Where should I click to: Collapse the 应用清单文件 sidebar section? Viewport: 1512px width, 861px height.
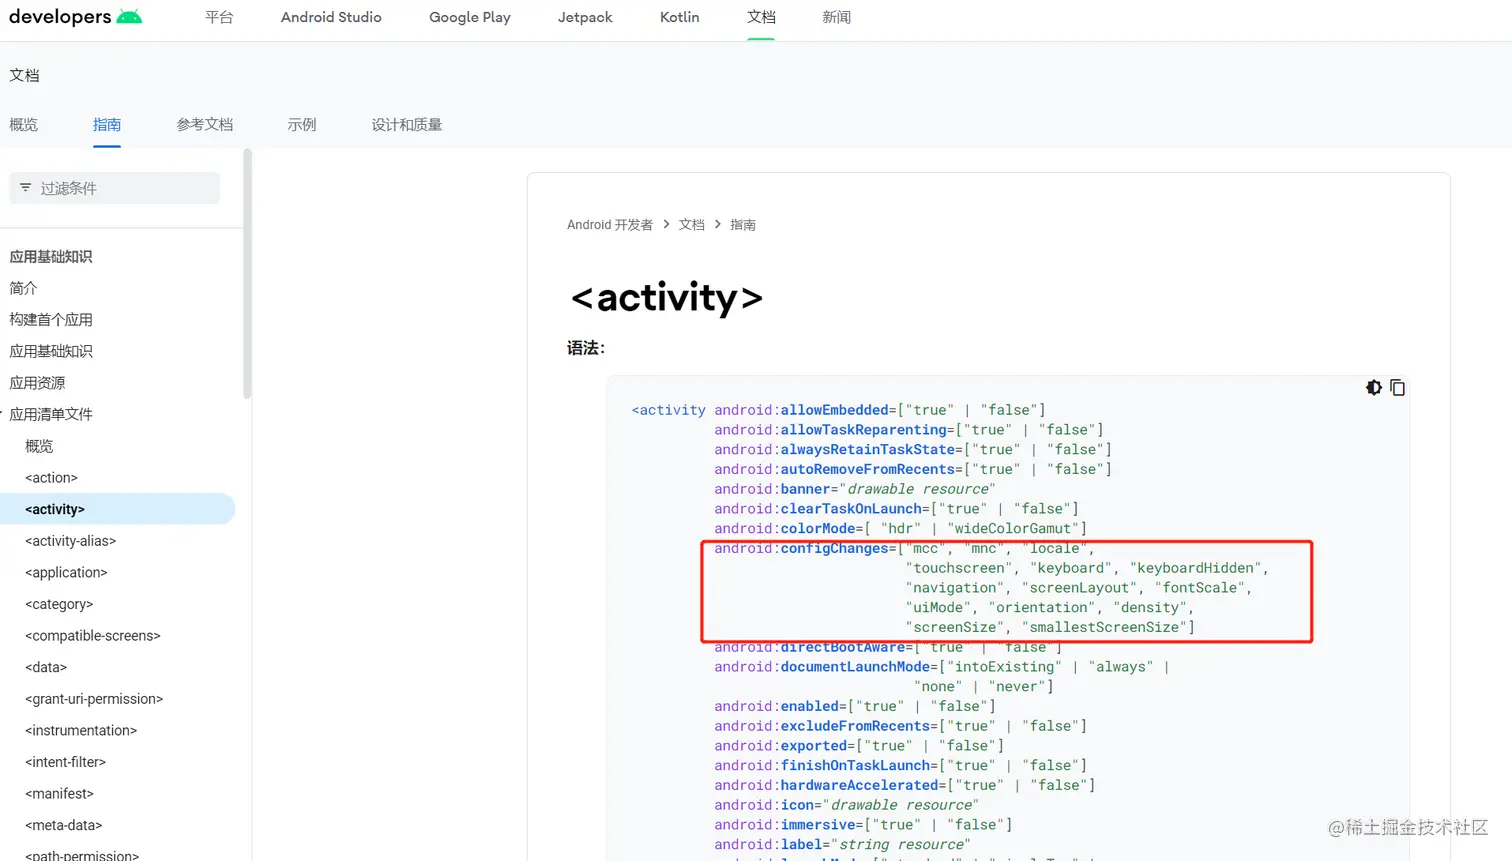(51, 414)
